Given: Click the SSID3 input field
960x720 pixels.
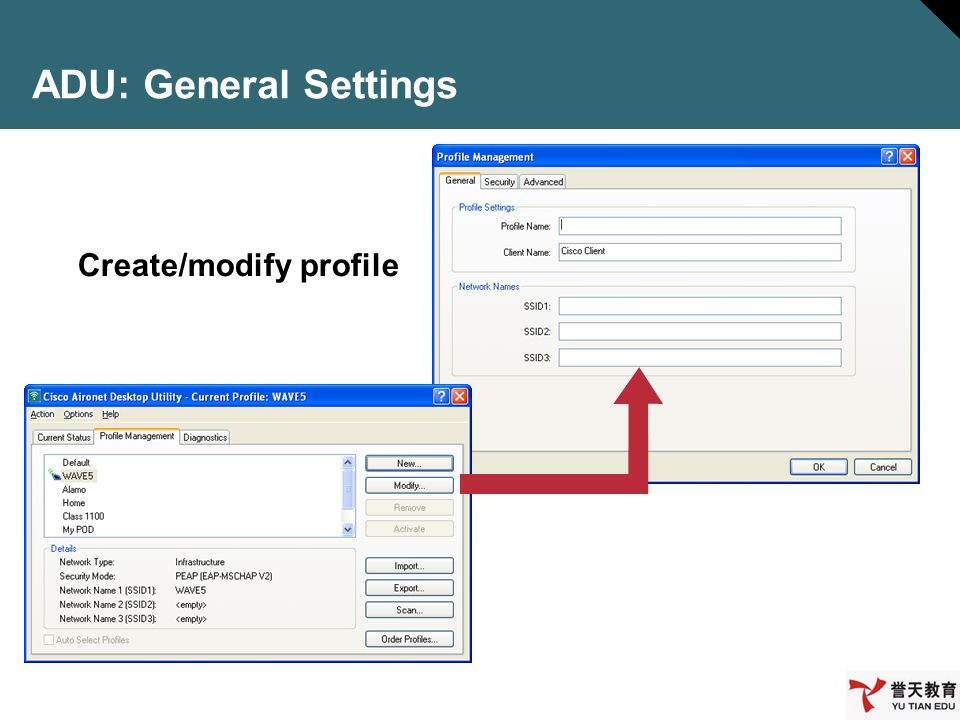Looking at the screenshot, I should [700, 358].
